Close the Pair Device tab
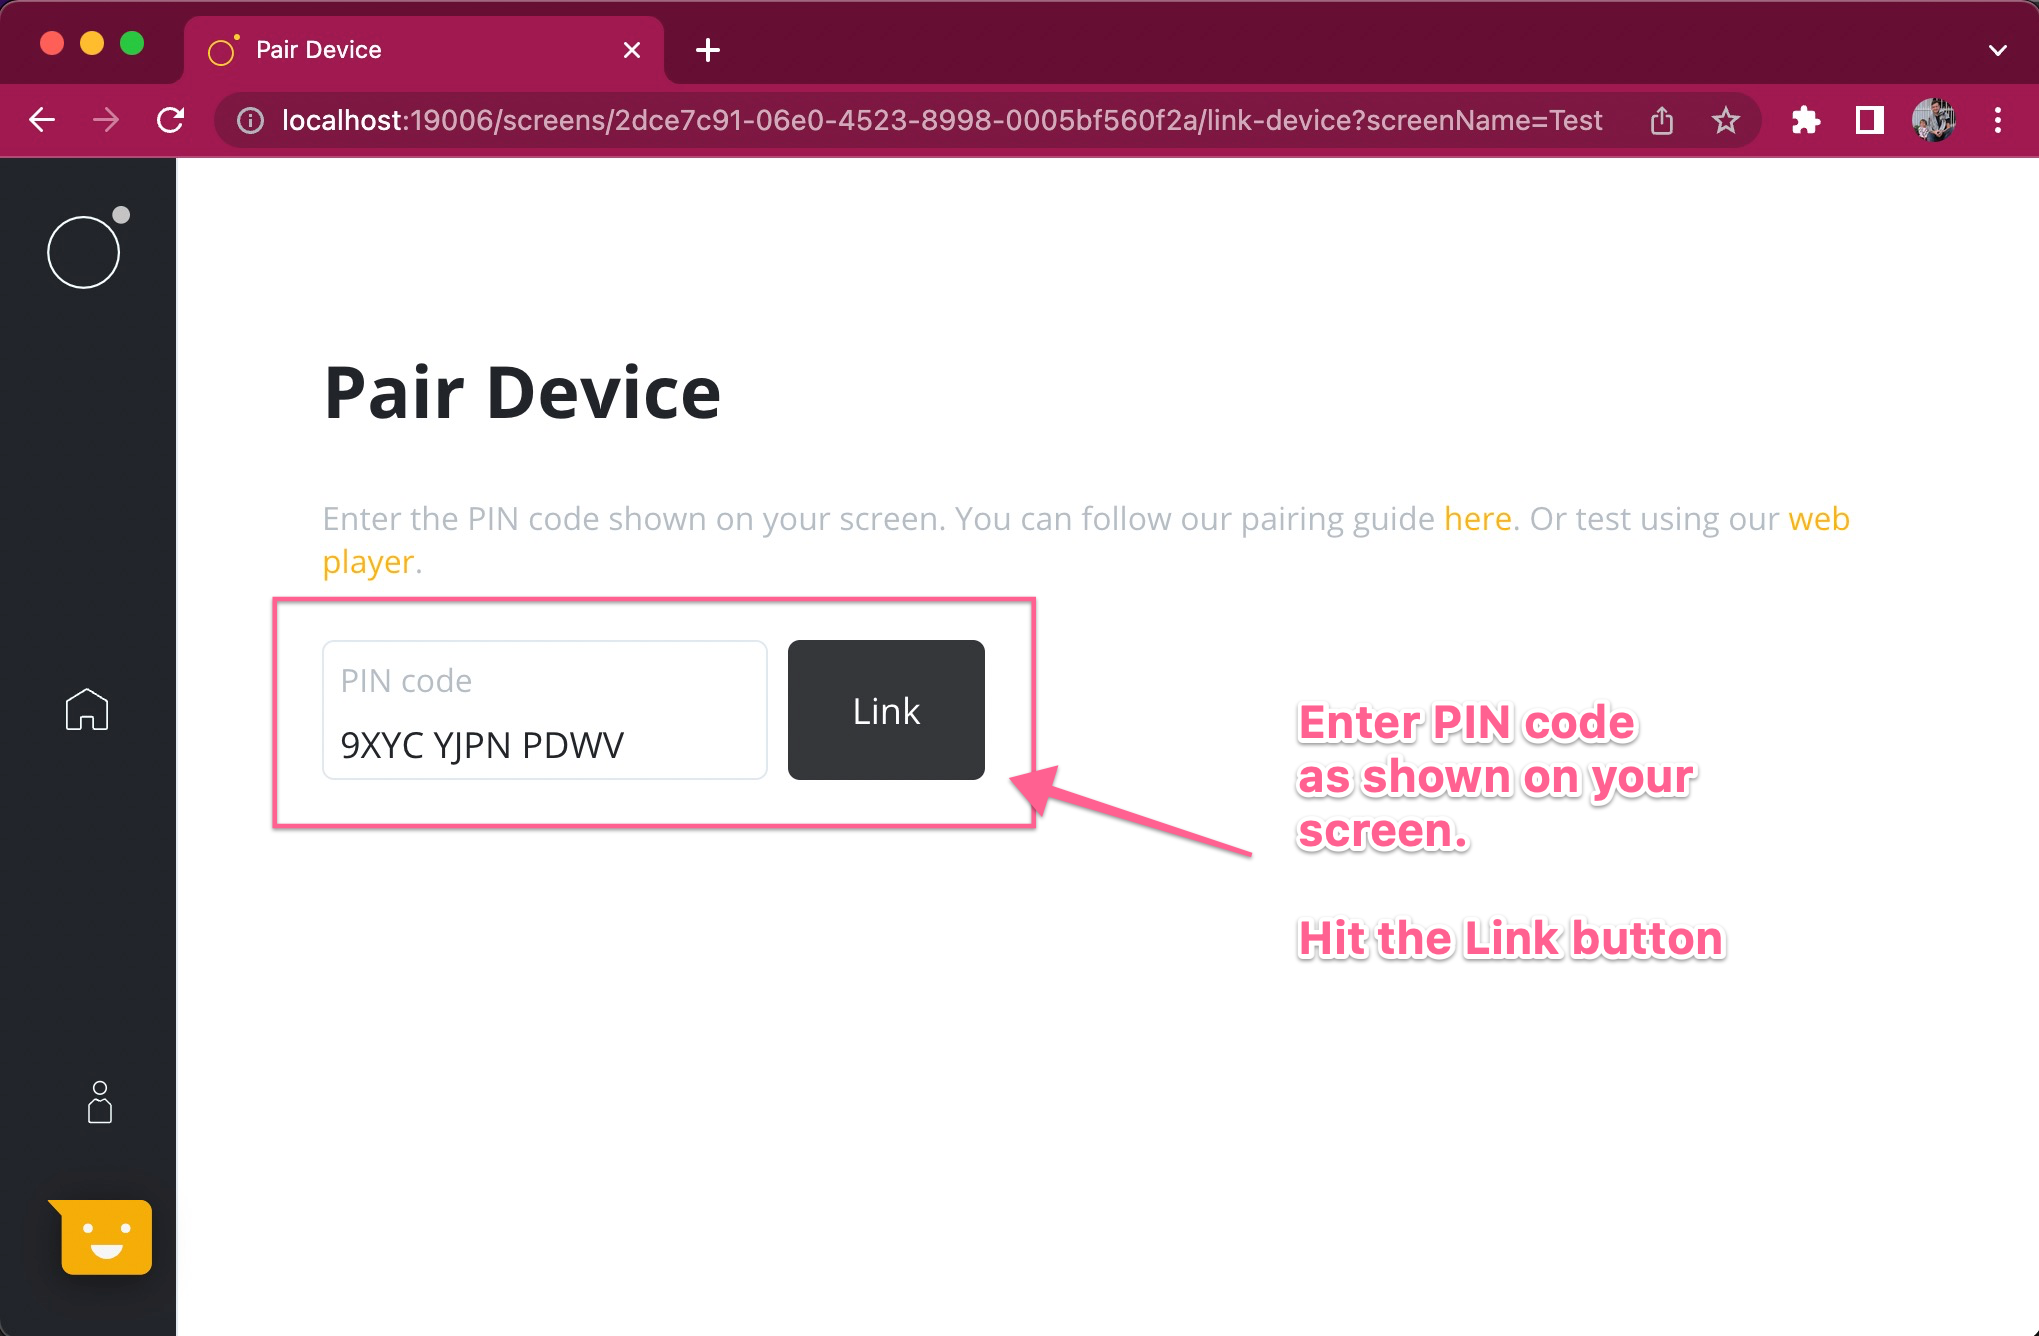This screenshot has height=1336, width=2039. 631,50
